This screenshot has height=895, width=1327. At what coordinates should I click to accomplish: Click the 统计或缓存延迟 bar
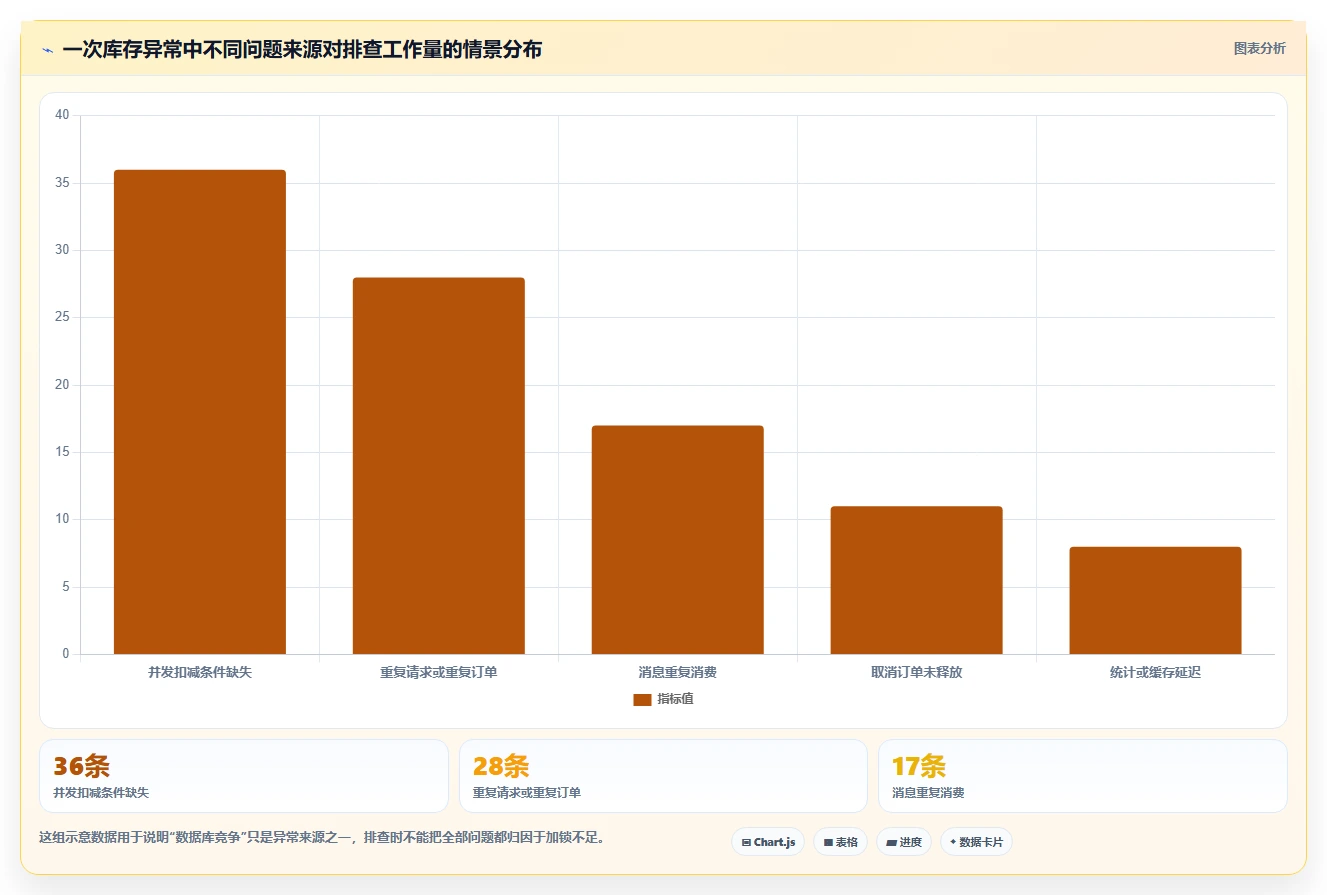point(1155,601)
